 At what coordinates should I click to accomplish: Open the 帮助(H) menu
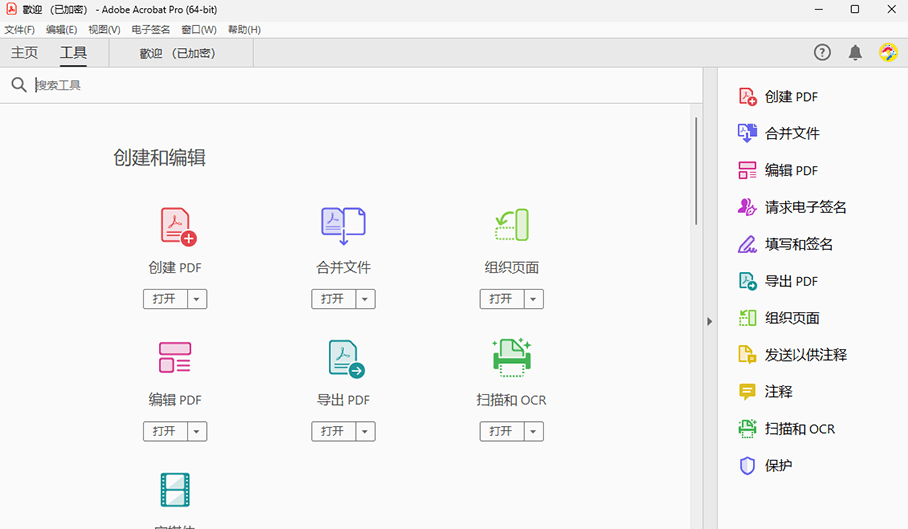(244, 30)
